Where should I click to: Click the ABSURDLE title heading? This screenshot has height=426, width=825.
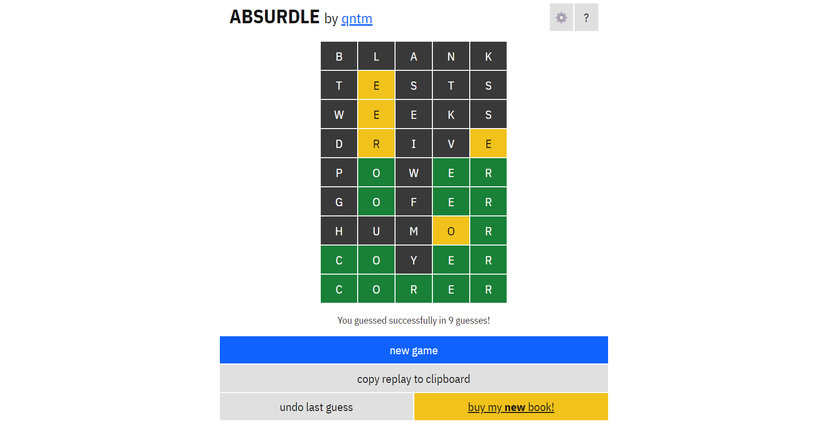274,17
